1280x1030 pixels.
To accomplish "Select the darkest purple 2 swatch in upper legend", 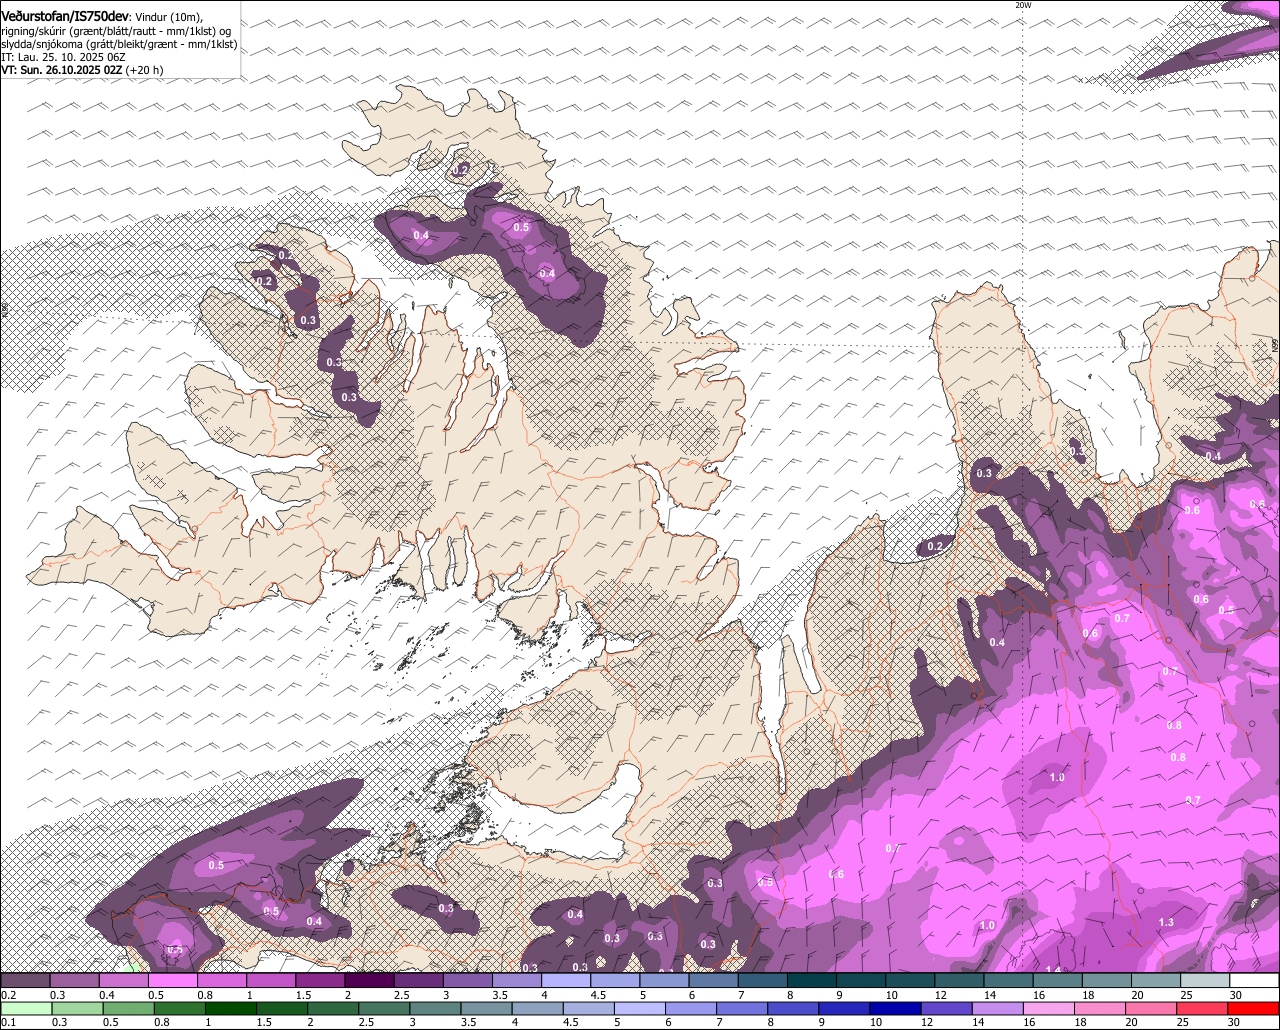I will pos(370,981).
